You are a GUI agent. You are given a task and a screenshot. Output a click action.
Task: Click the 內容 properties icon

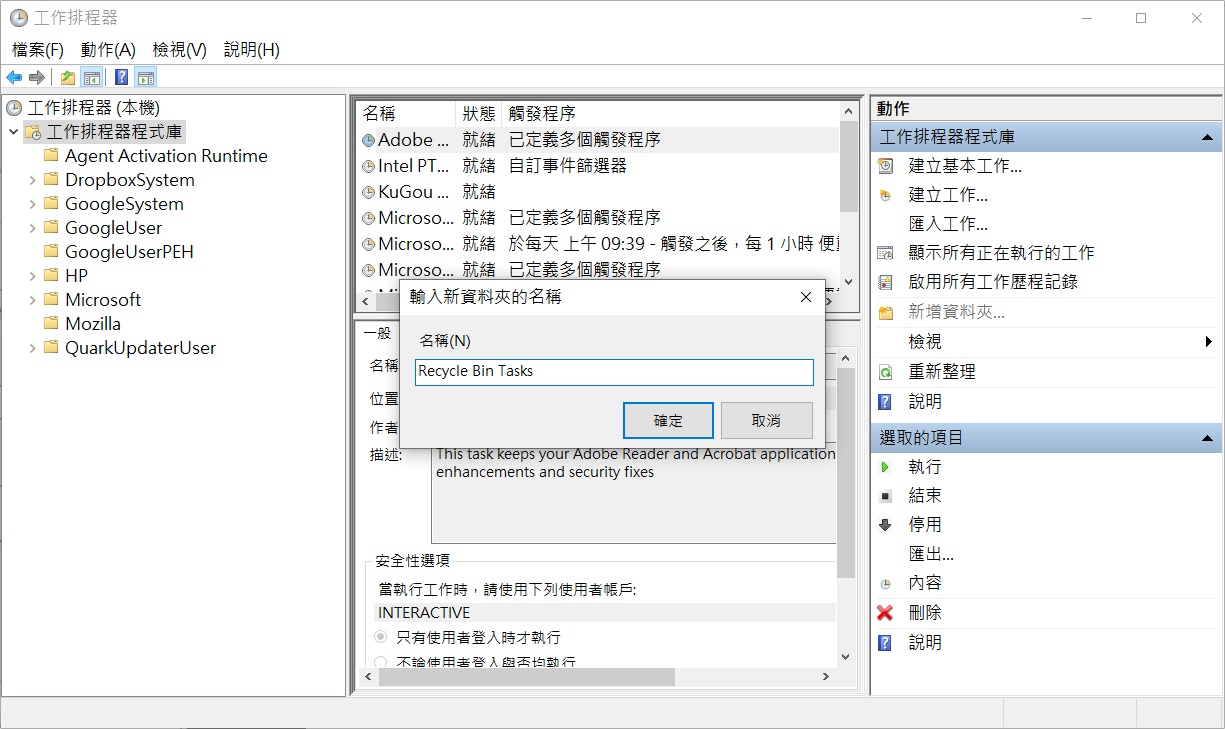pyautogui.click(x=885, y=584)
